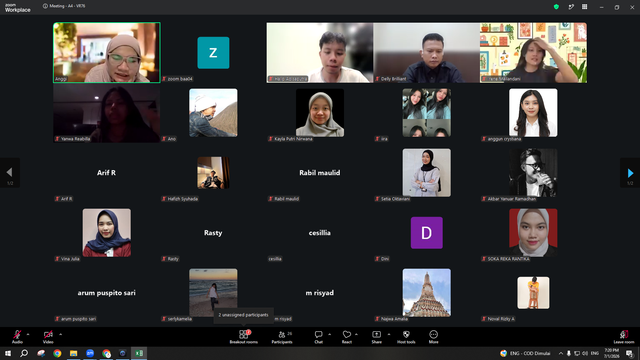640x360 pixels.
Task: Select Akbar Yanuar Ramadhan's black-and-white photo
Action: 533,173
